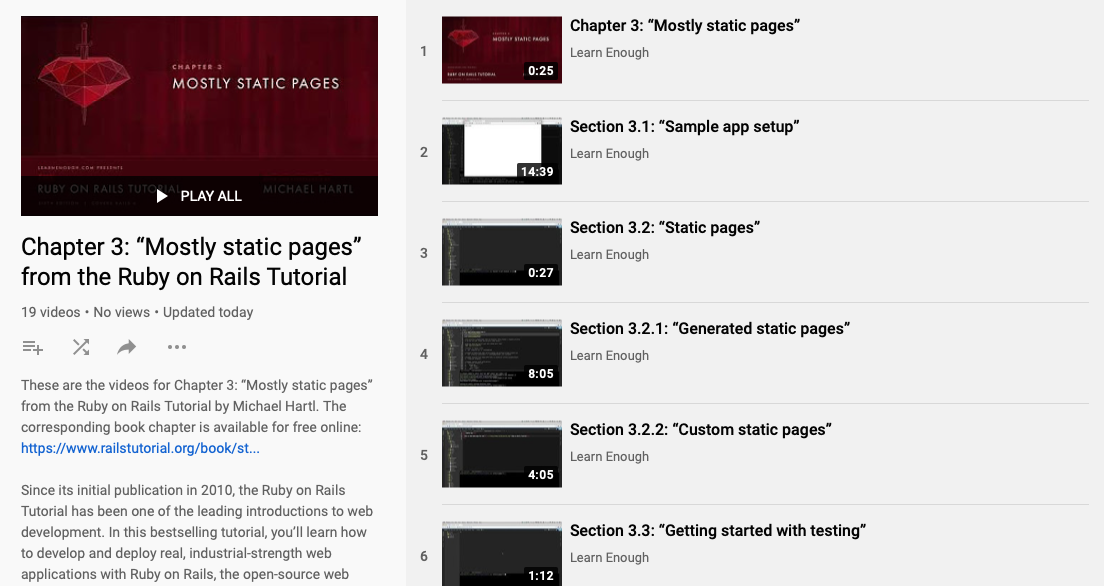Select the Section 3.1 "Sample app setup" title

click(x=684, y=127)
